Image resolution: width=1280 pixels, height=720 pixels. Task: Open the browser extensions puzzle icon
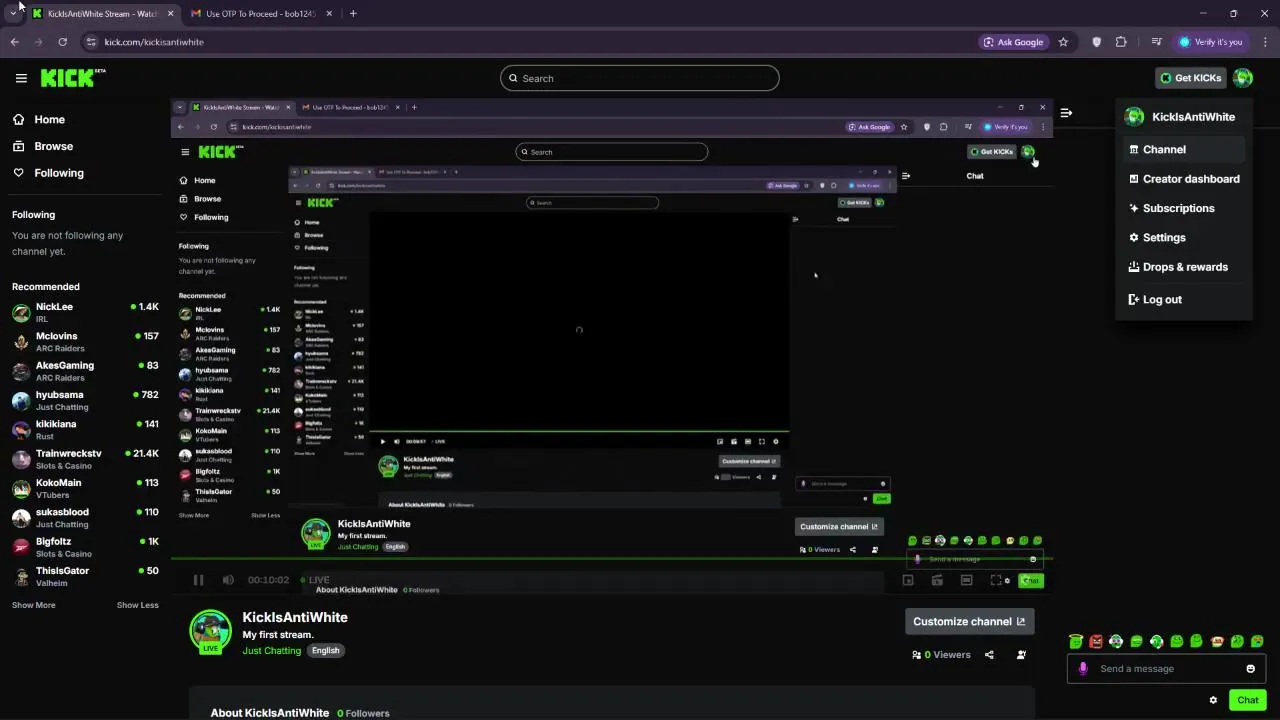(x=1121, y=42)
